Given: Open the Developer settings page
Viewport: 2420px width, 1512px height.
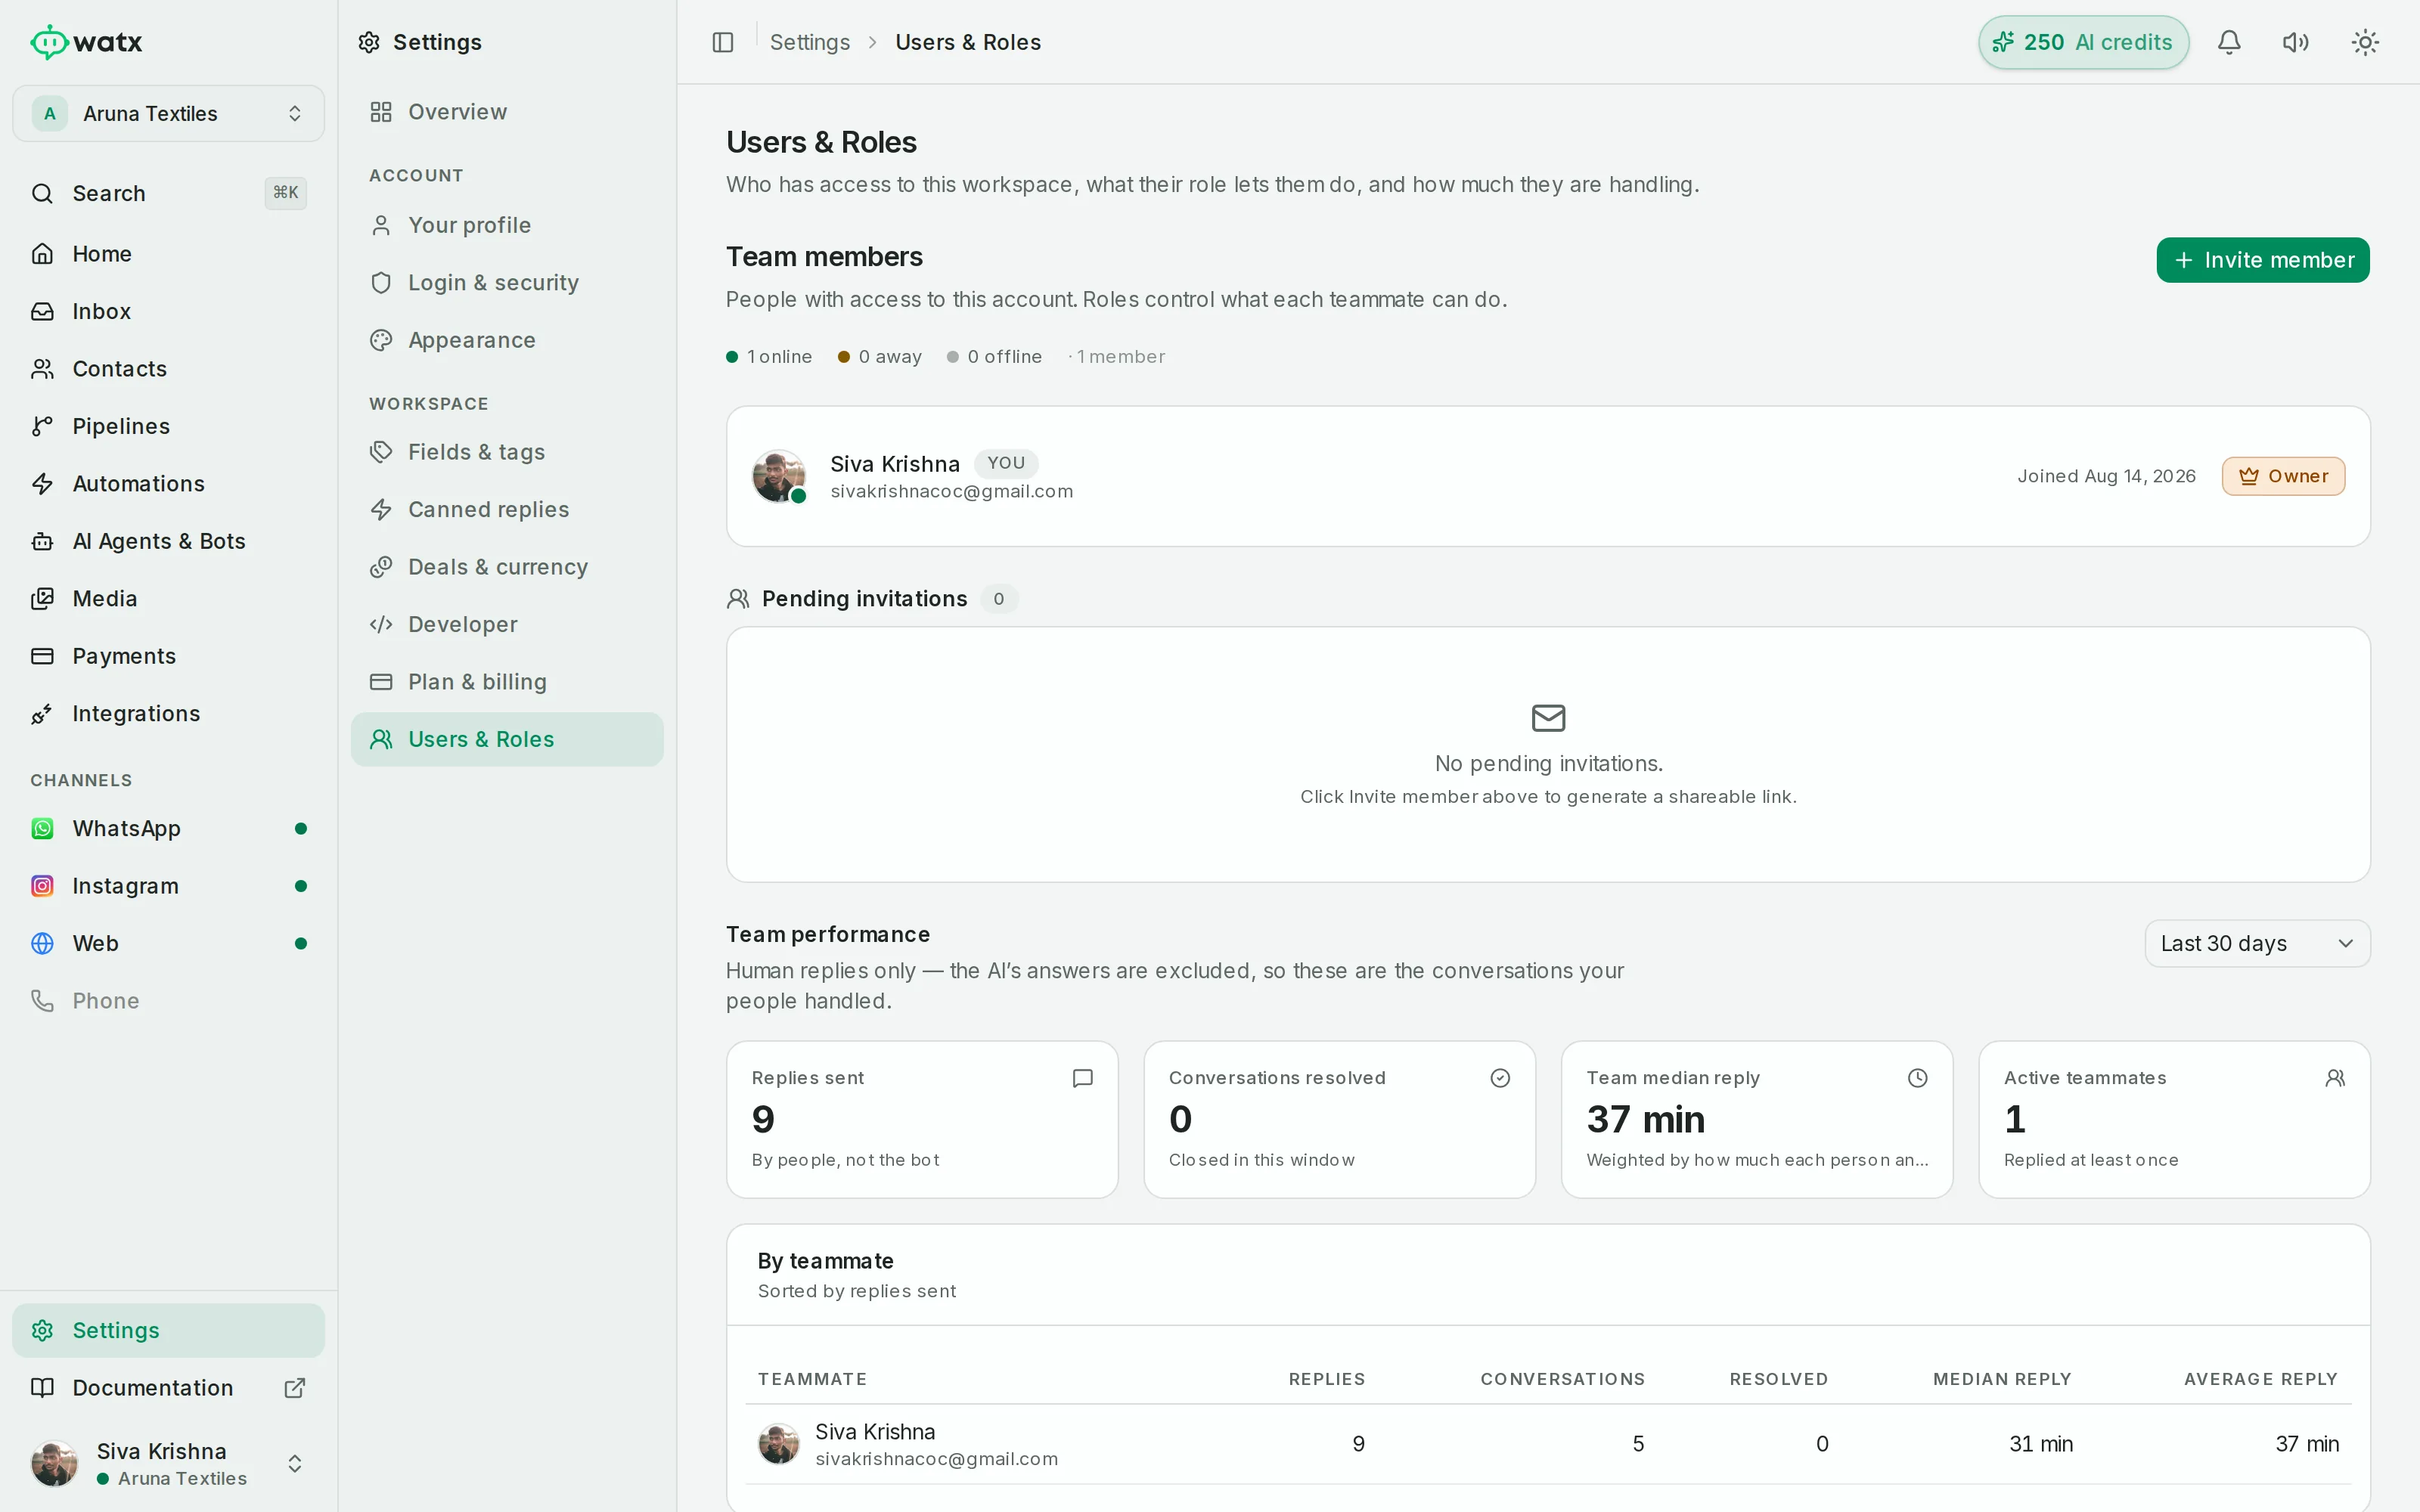Looking at the screenshot, I should click(507, 625).
